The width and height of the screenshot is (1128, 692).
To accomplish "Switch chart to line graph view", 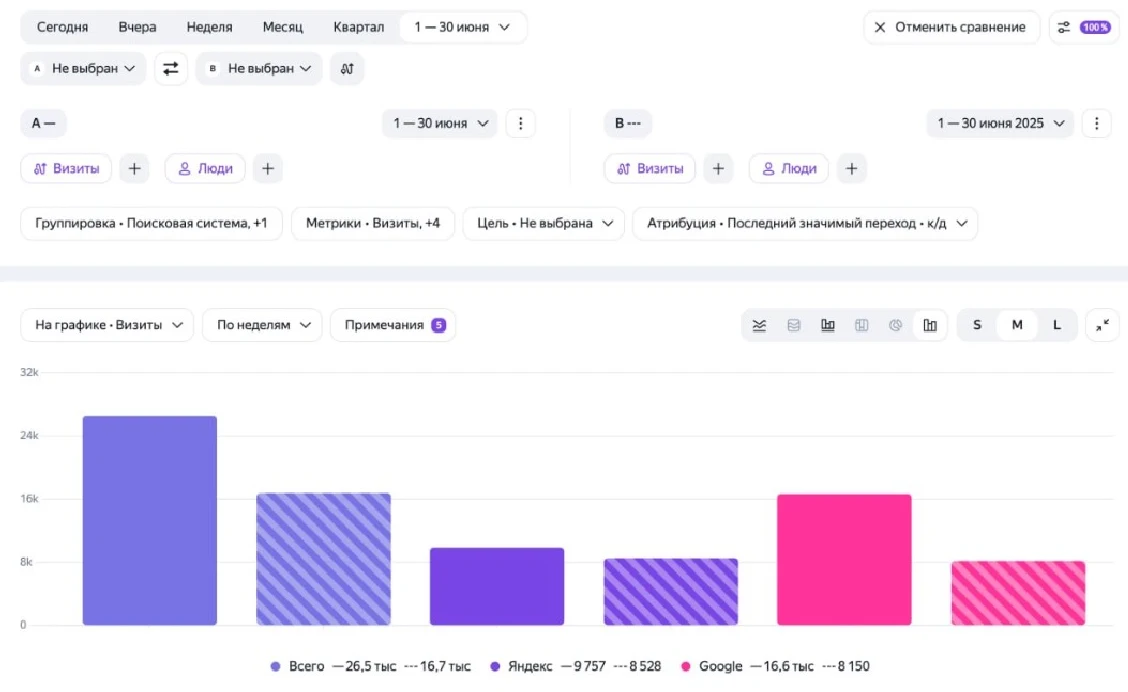I will [759, 325].
